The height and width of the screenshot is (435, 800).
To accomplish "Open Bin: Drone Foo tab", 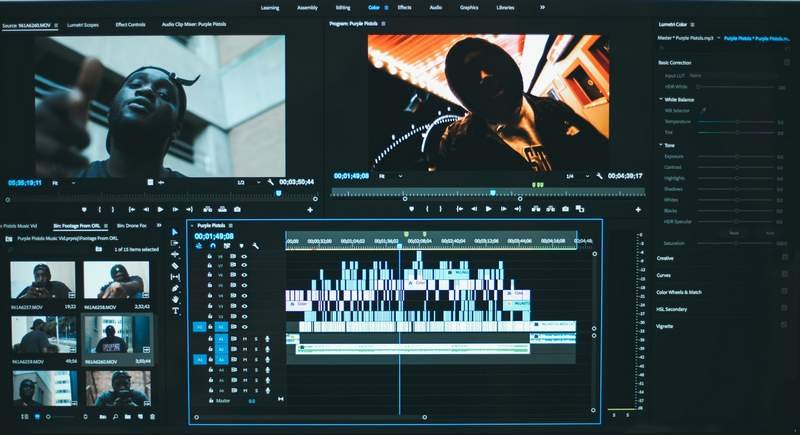I will click(x=132, y=225).
